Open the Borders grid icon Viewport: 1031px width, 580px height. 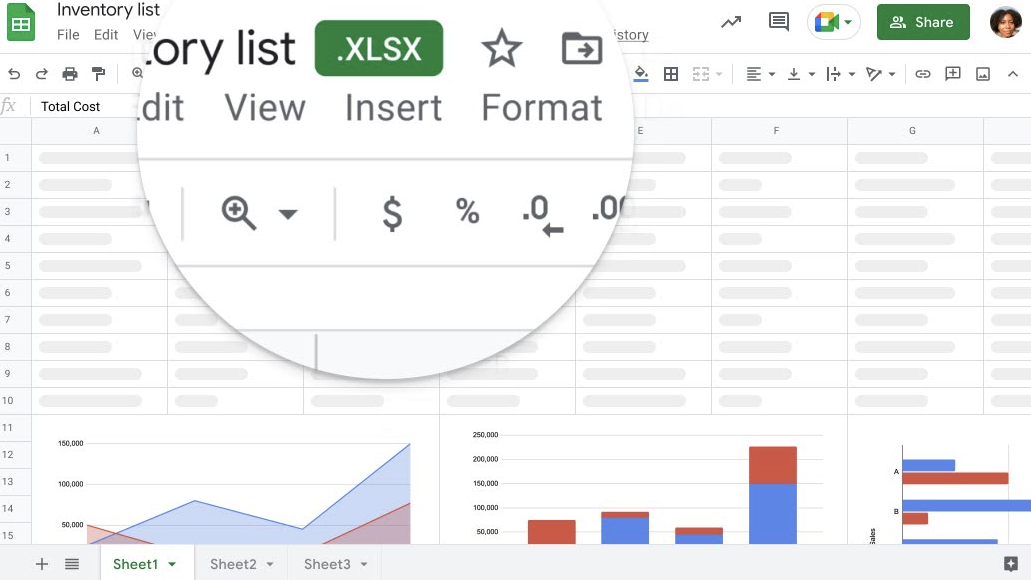671,74
